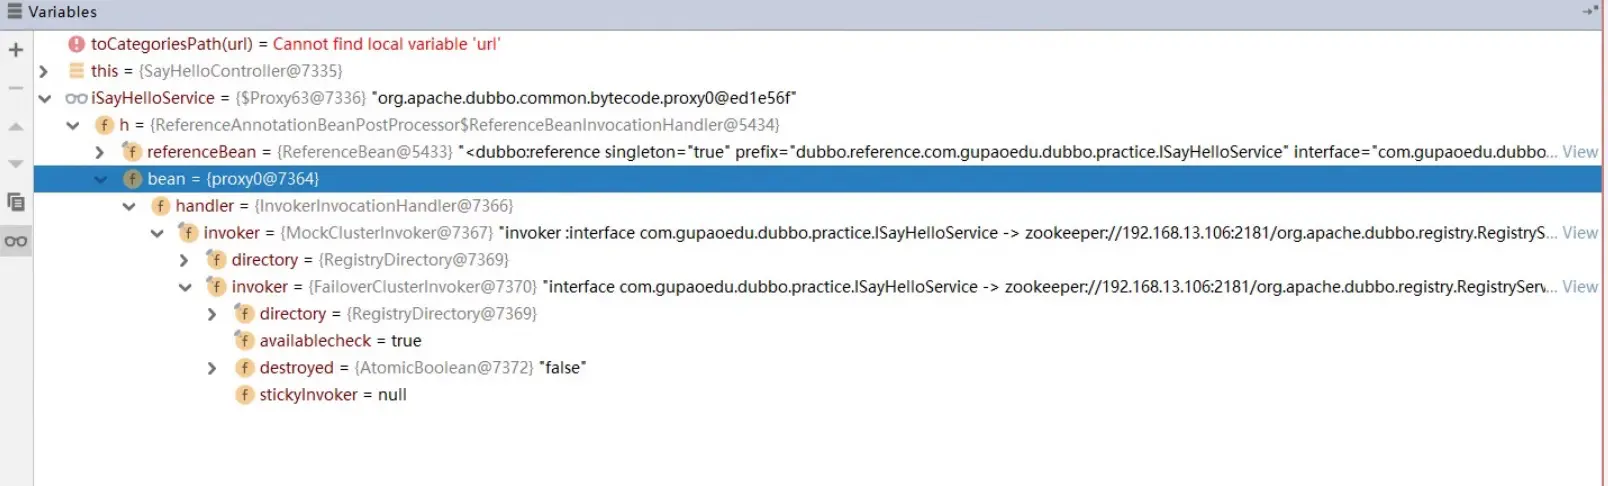Collapse the MockClusterInvoker invoker node
Screen dimensions: 1608x486
point(156,233)
